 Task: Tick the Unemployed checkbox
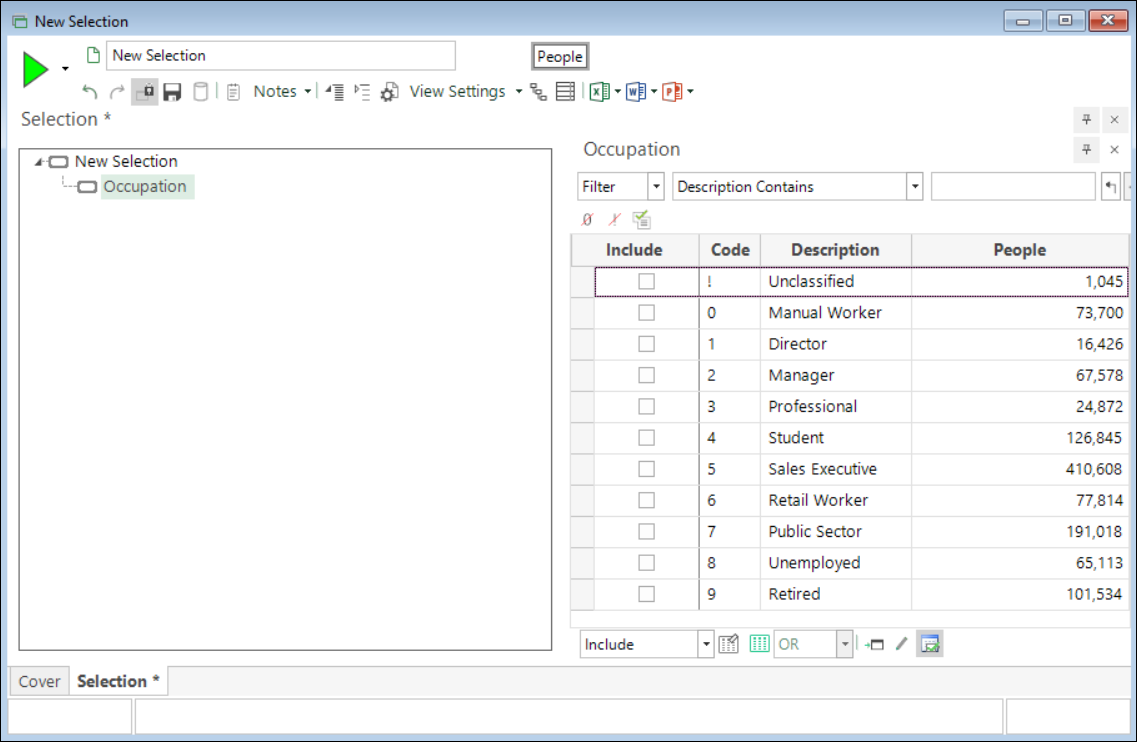click(x=646, y=563)
